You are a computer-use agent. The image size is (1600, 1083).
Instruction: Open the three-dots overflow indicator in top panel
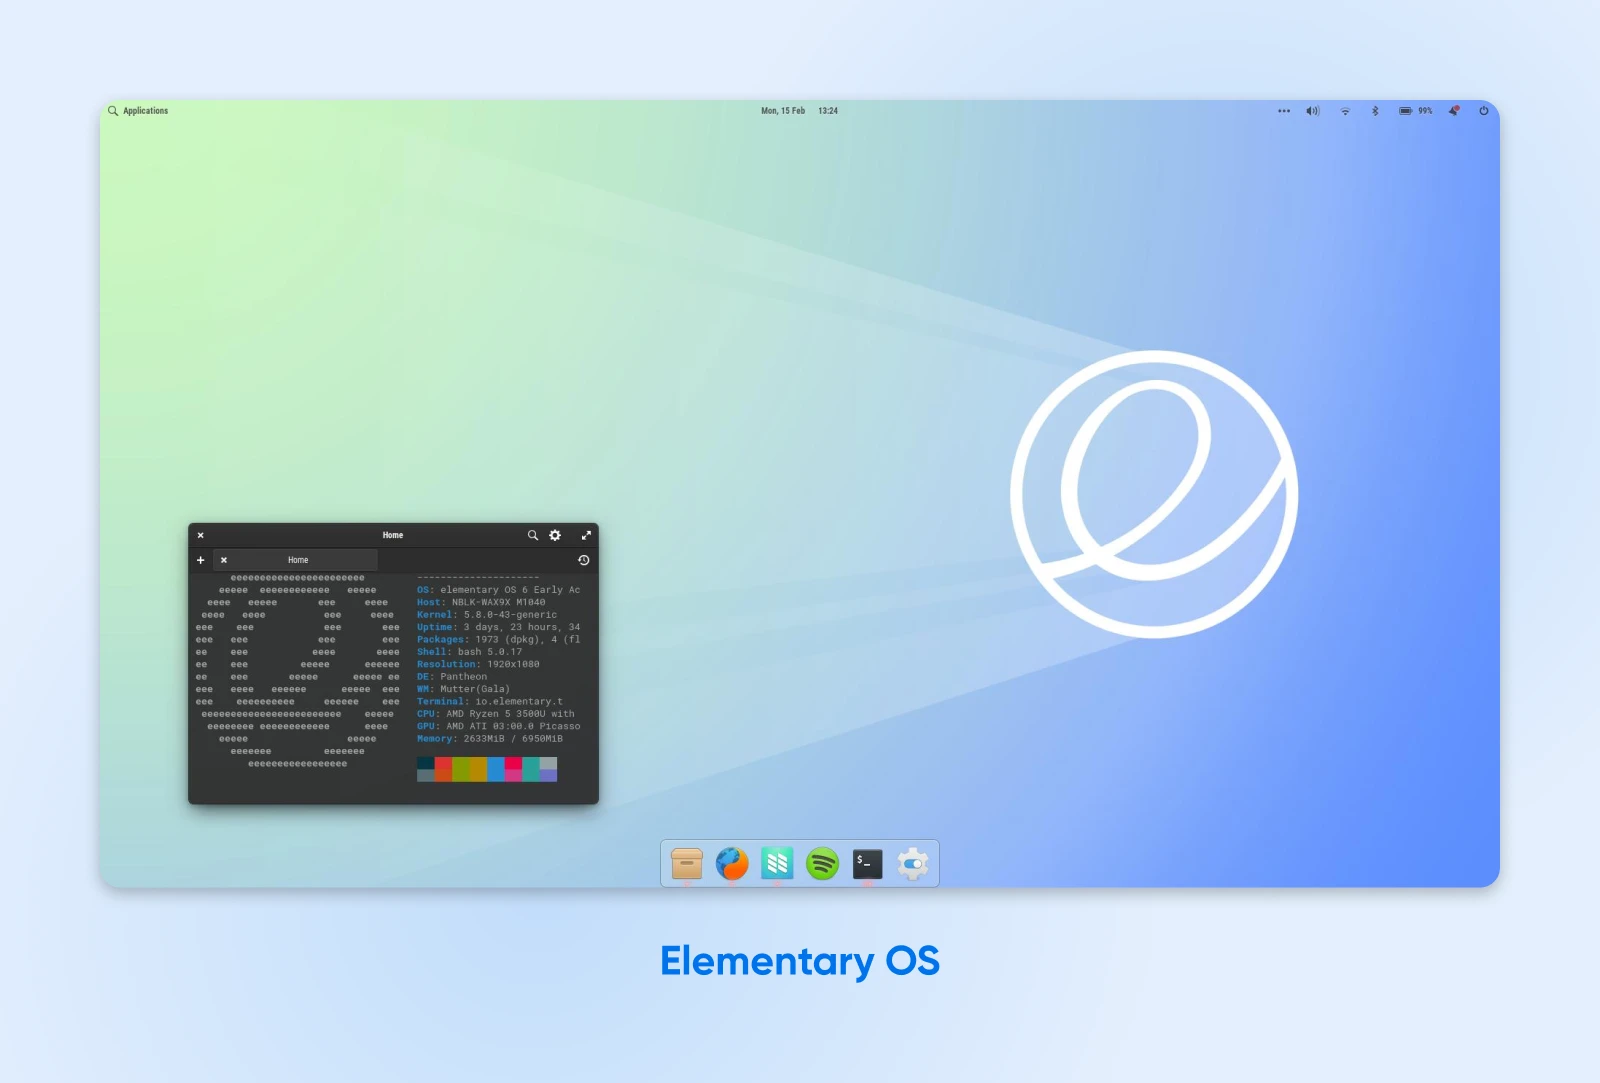[x=1284, y=111]
